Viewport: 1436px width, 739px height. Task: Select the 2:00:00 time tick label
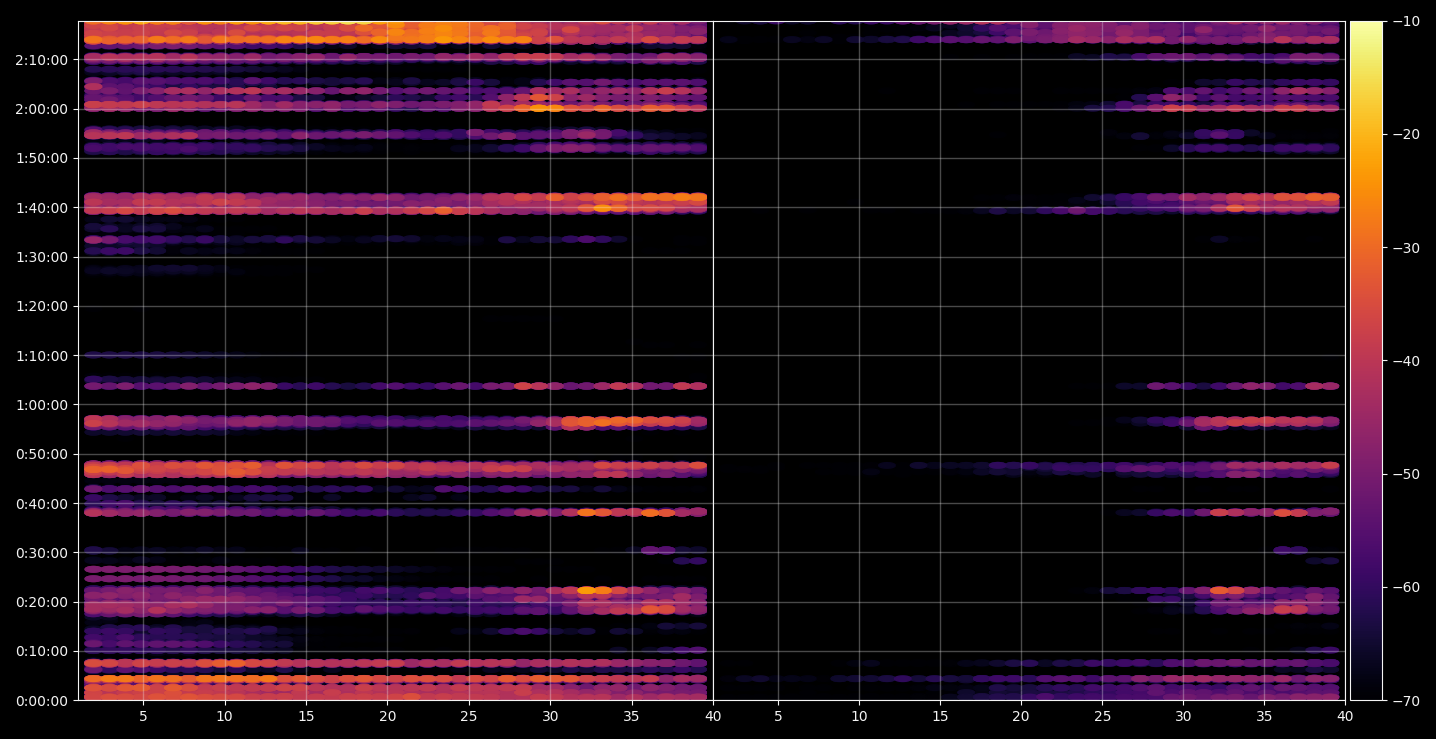pyautogui.click(x=42, y=109)
